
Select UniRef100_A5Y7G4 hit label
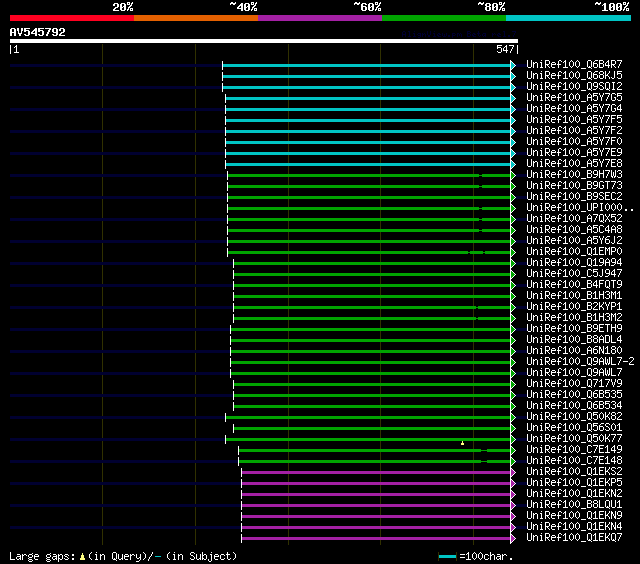[574, 109]
